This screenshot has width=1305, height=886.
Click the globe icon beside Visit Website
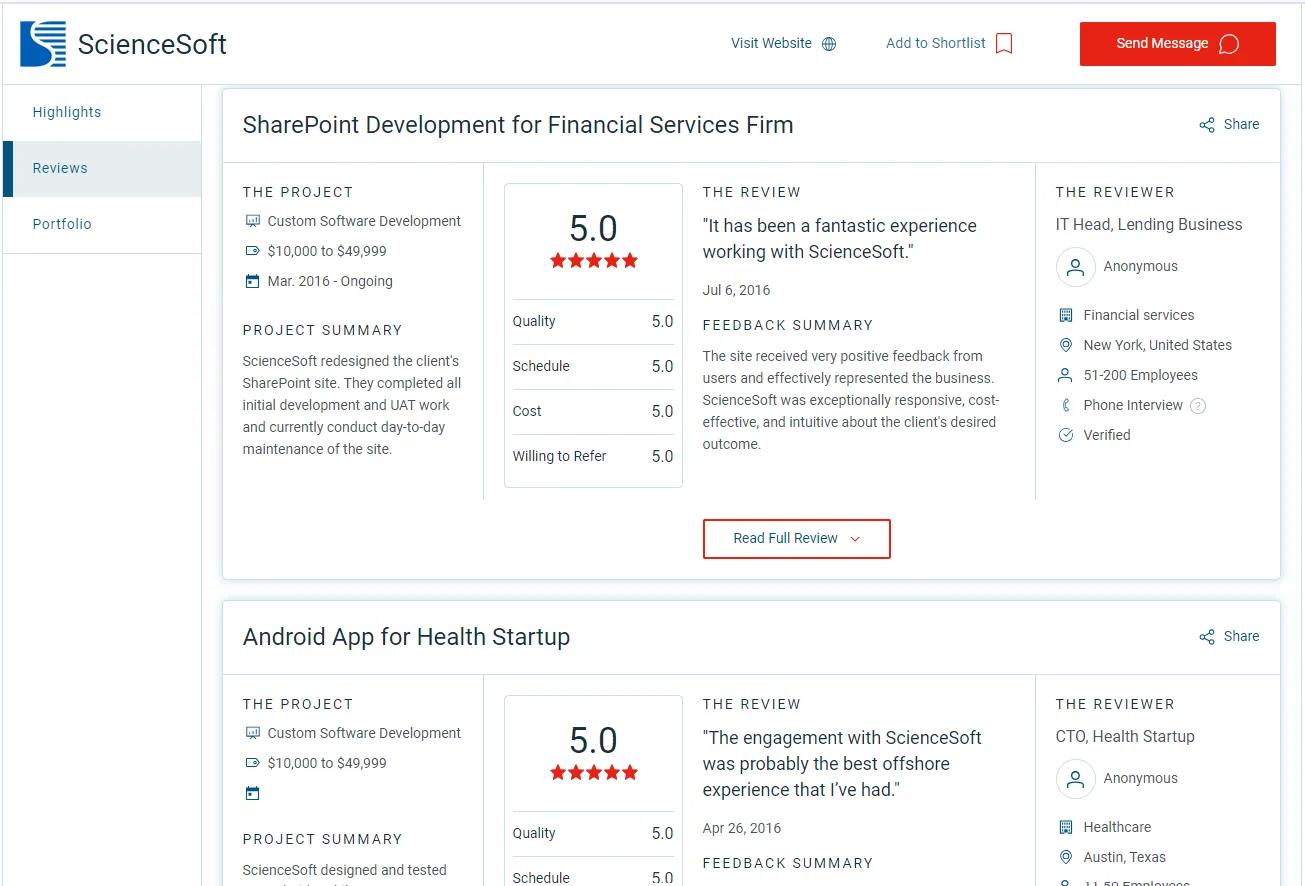pos(829,44)
